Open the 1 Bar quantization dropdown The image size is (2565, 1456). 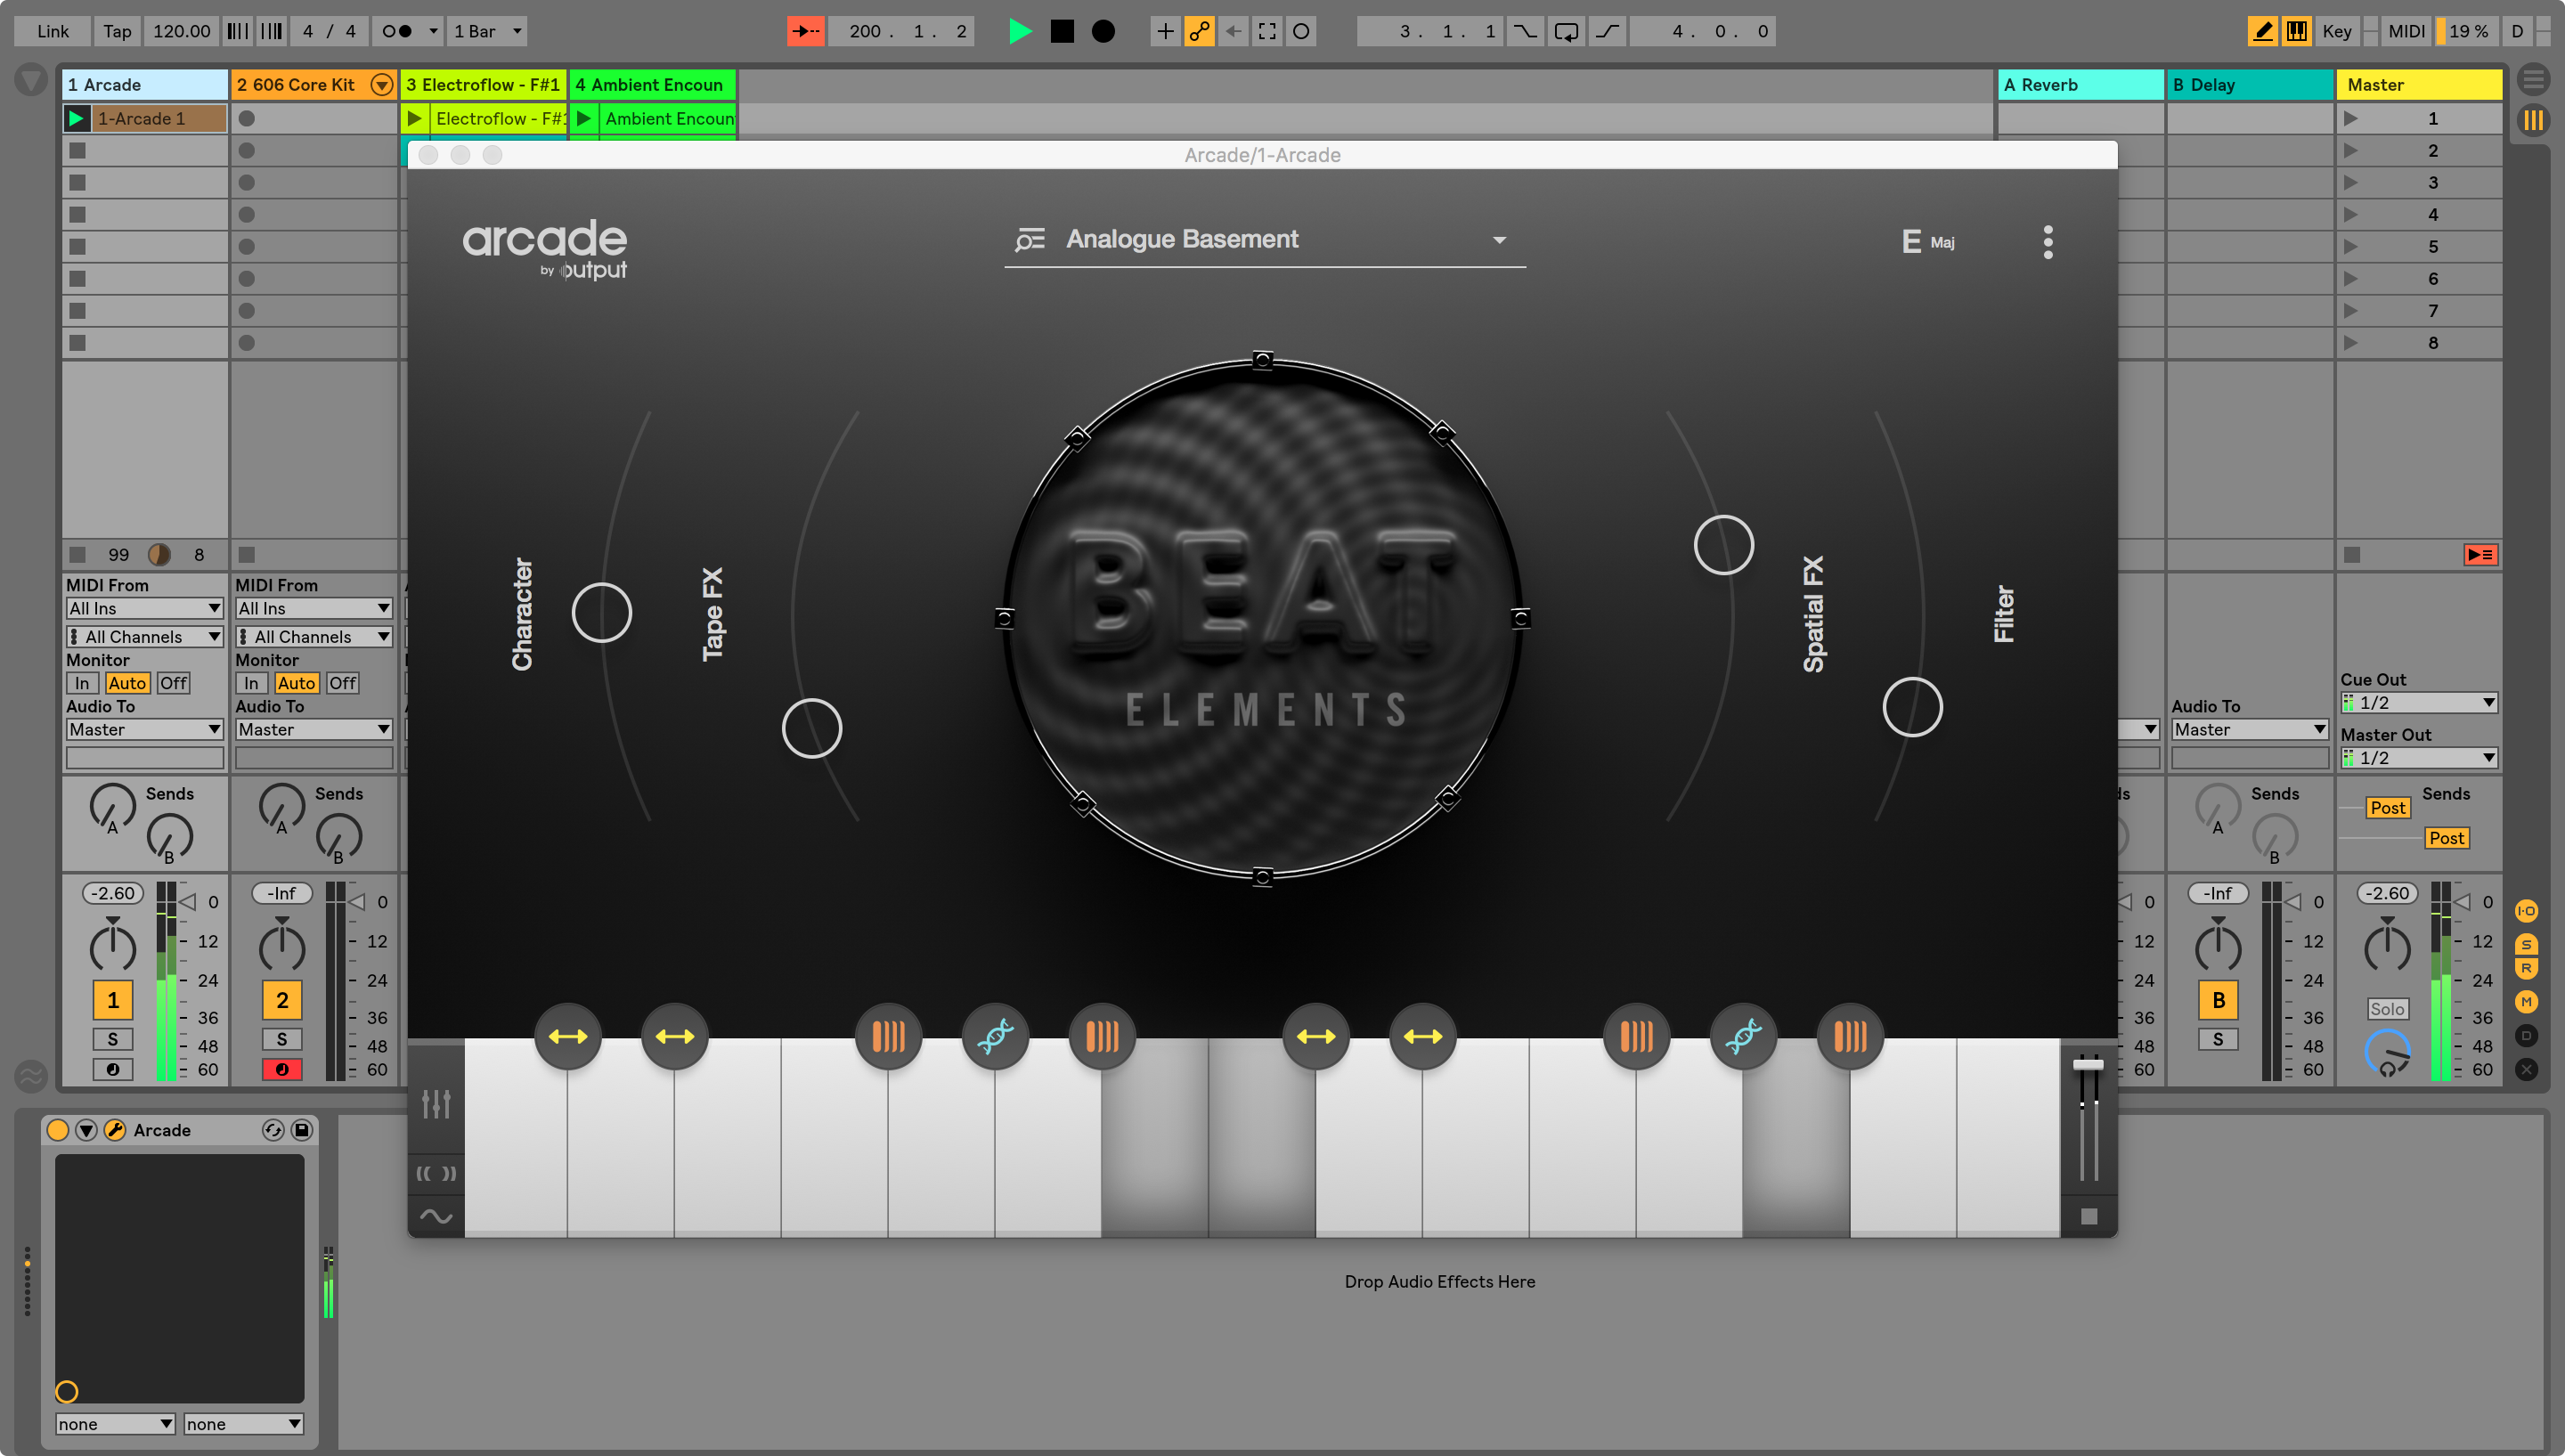(486, 31)
